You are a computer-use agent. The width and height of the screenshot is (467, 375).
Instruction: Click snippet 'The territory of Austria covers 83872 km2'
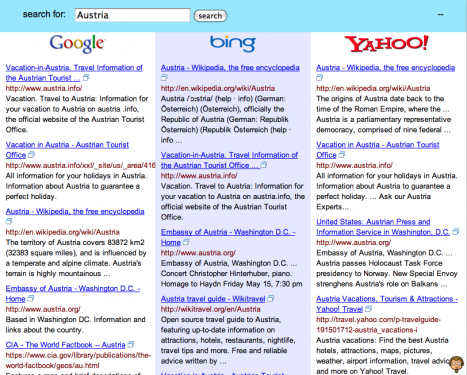coord(75,242)
